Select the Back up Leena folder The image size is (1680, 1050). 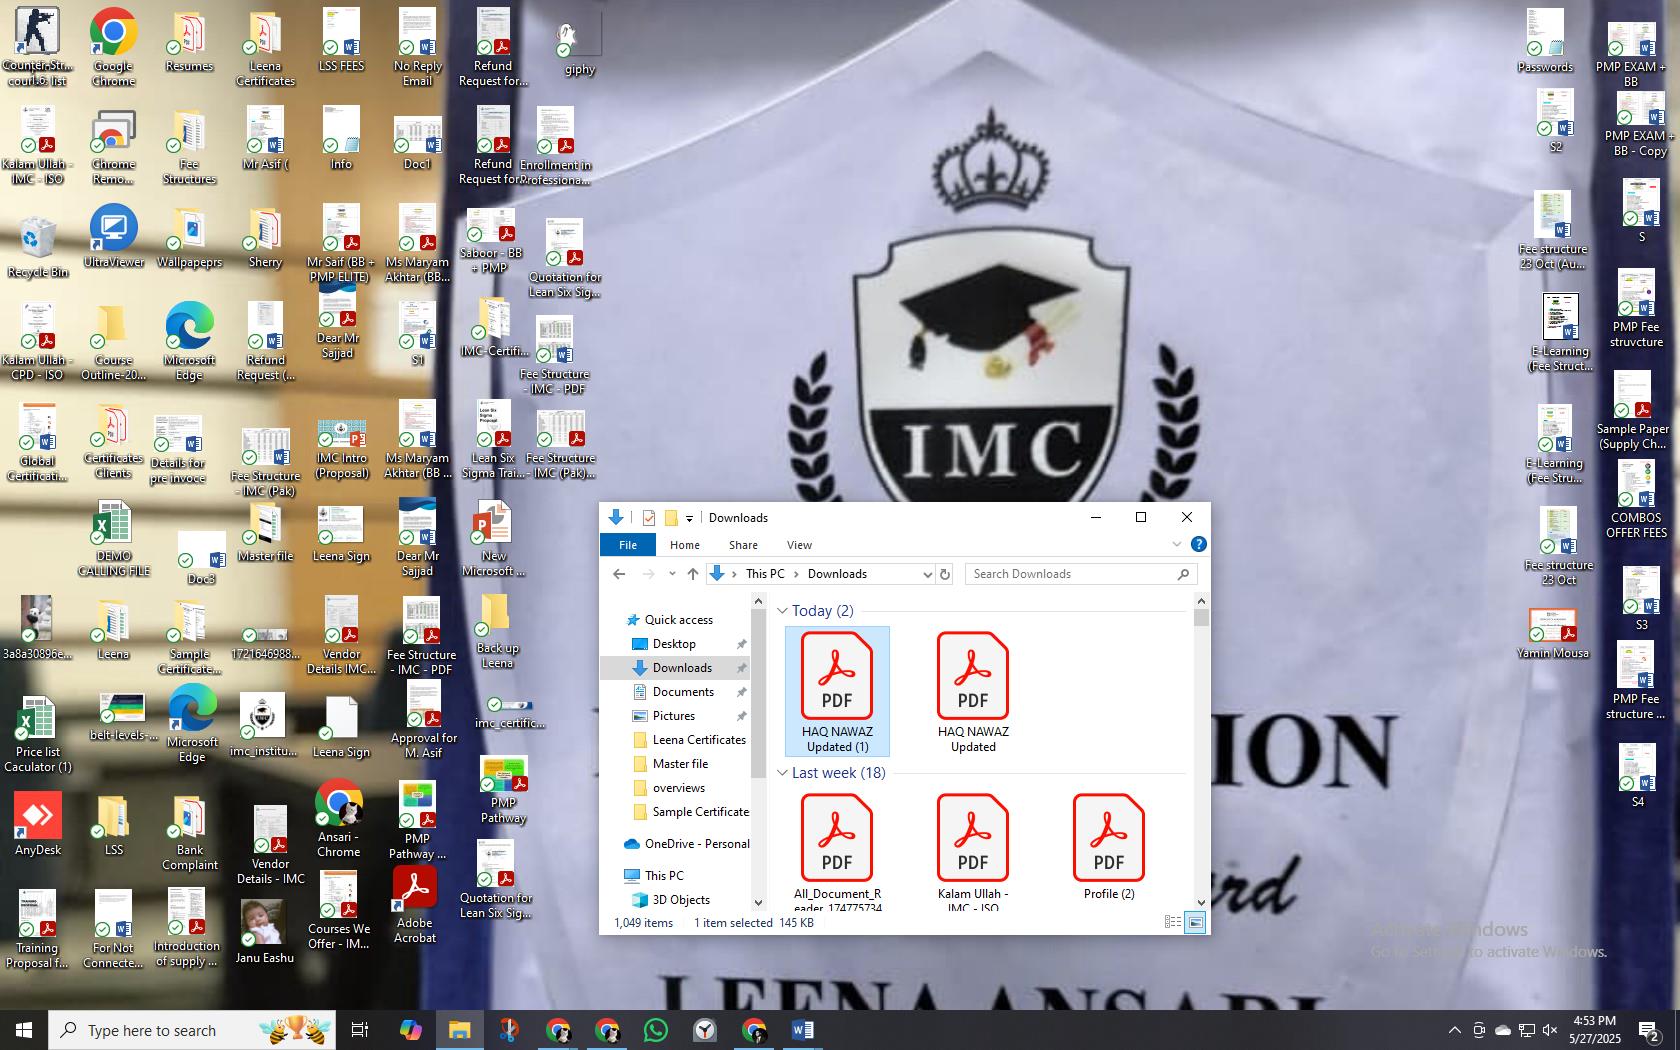click(496, 632)
